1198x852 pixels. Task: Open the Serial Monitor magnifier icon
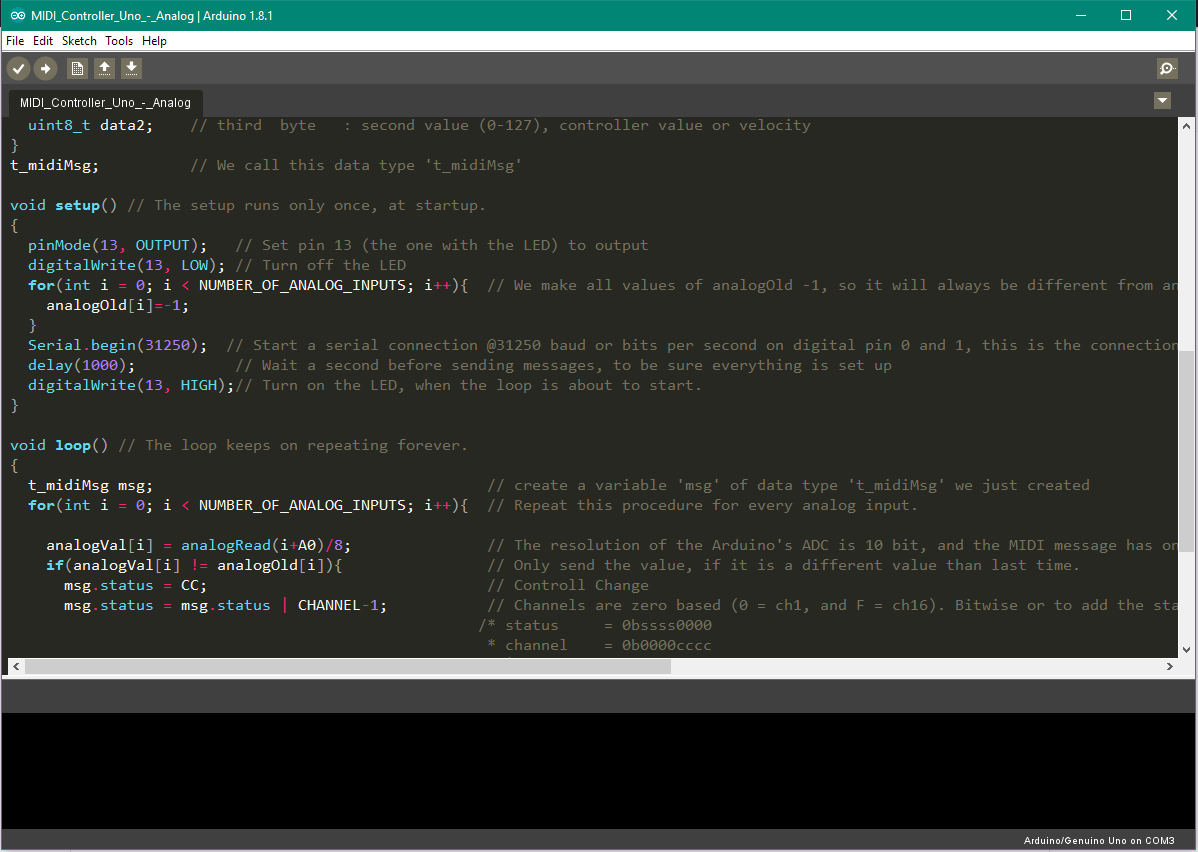coord(1167,69)
